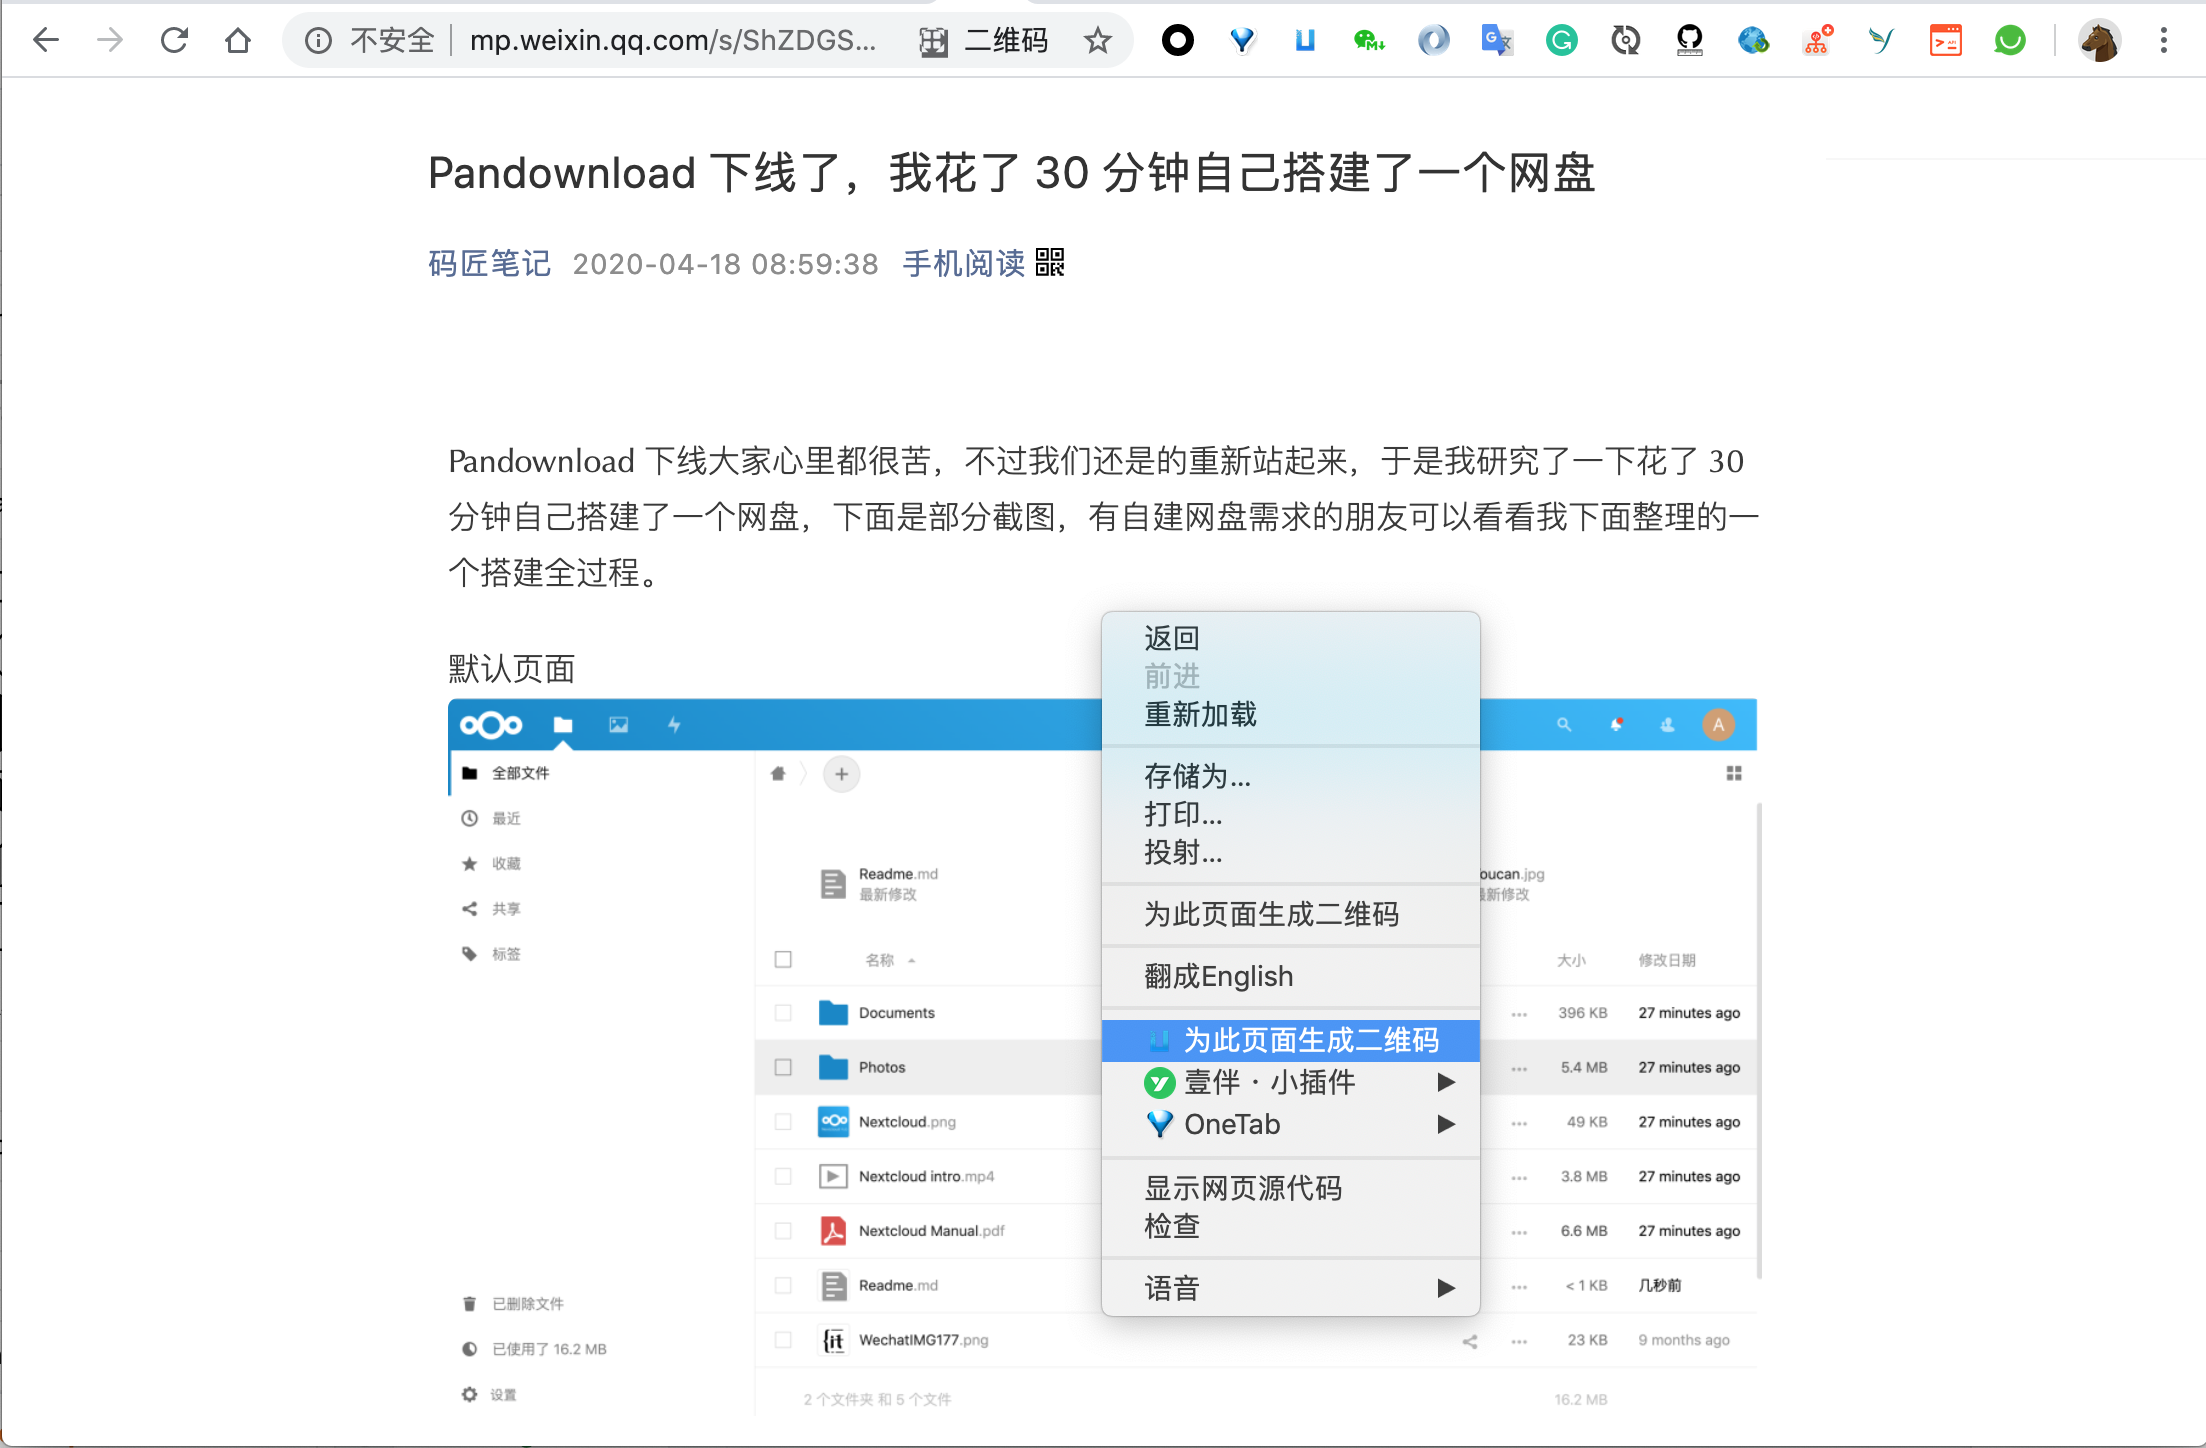Tick the checkbox for the Photos folder
Screen dimensions: 2206x1448
tap(783, 1067)
